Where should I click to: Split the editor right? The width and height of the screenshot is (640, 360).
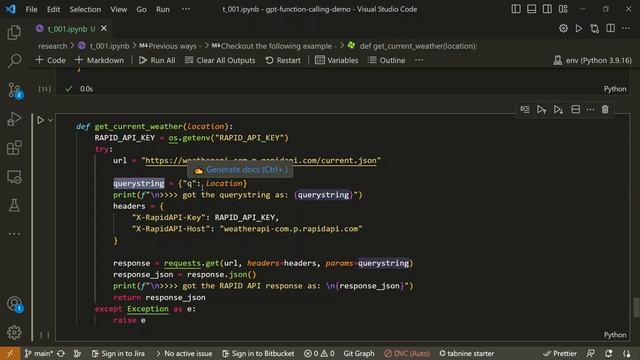pyautogui.click(x=611, y=28)
